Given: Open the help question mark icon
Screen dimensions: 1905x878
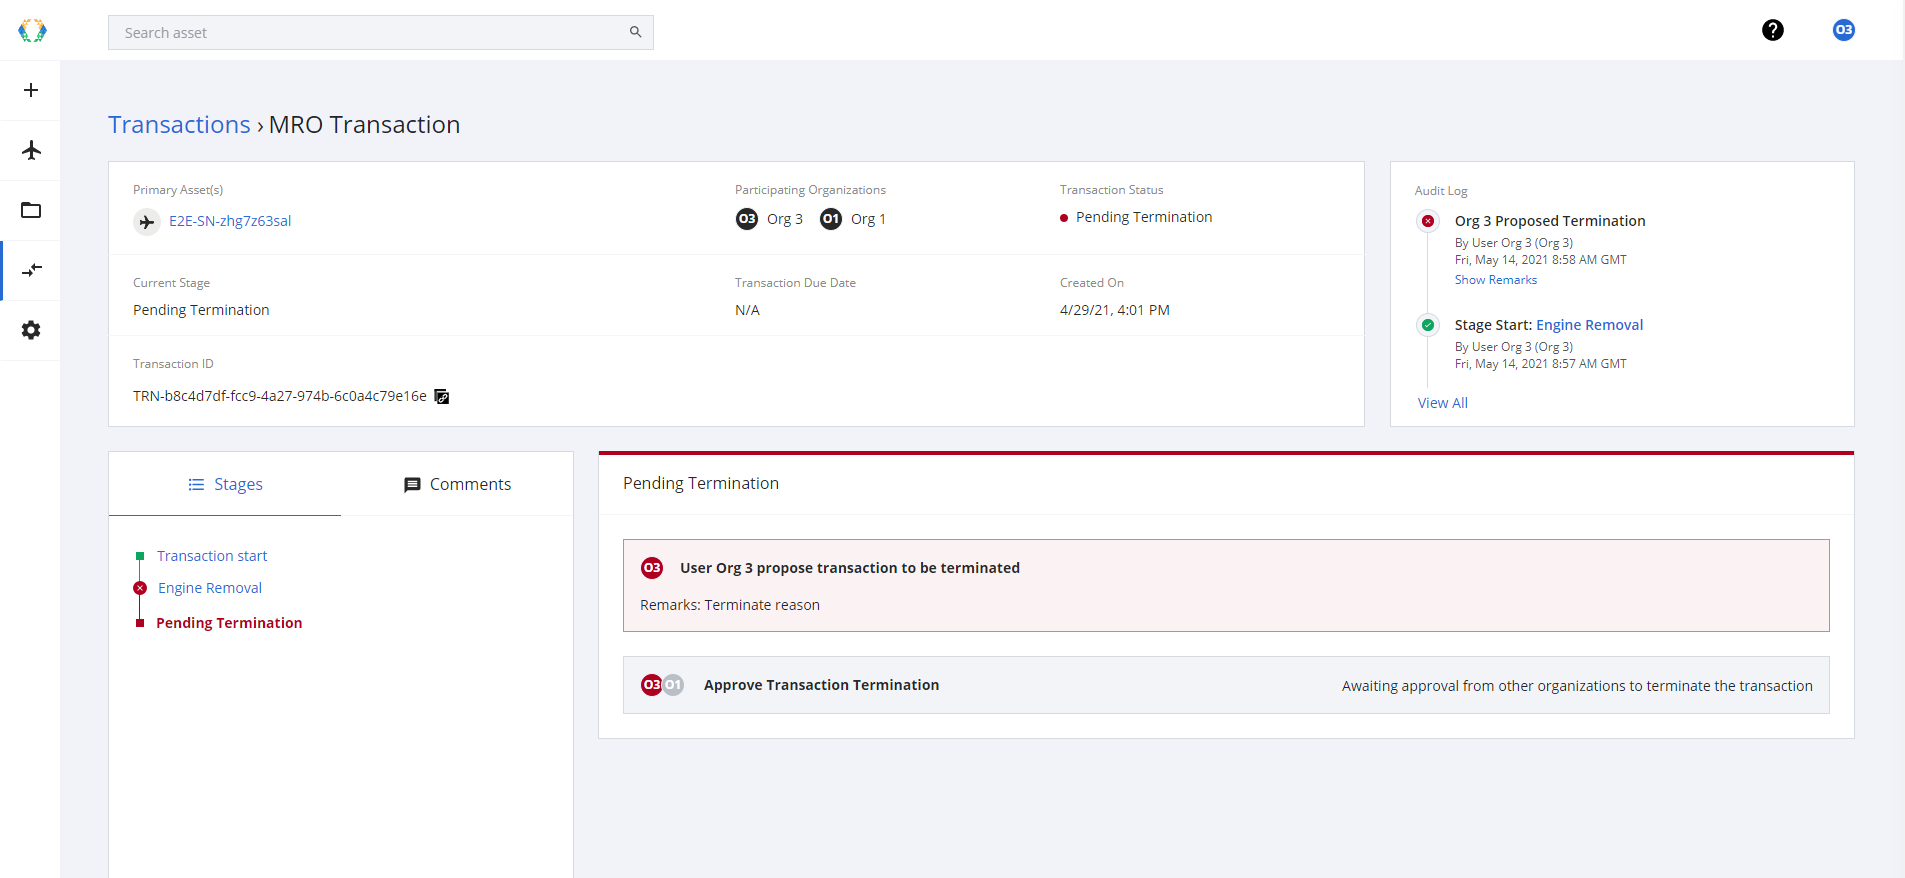Looking at the screenshot, I should point(1772,30).
